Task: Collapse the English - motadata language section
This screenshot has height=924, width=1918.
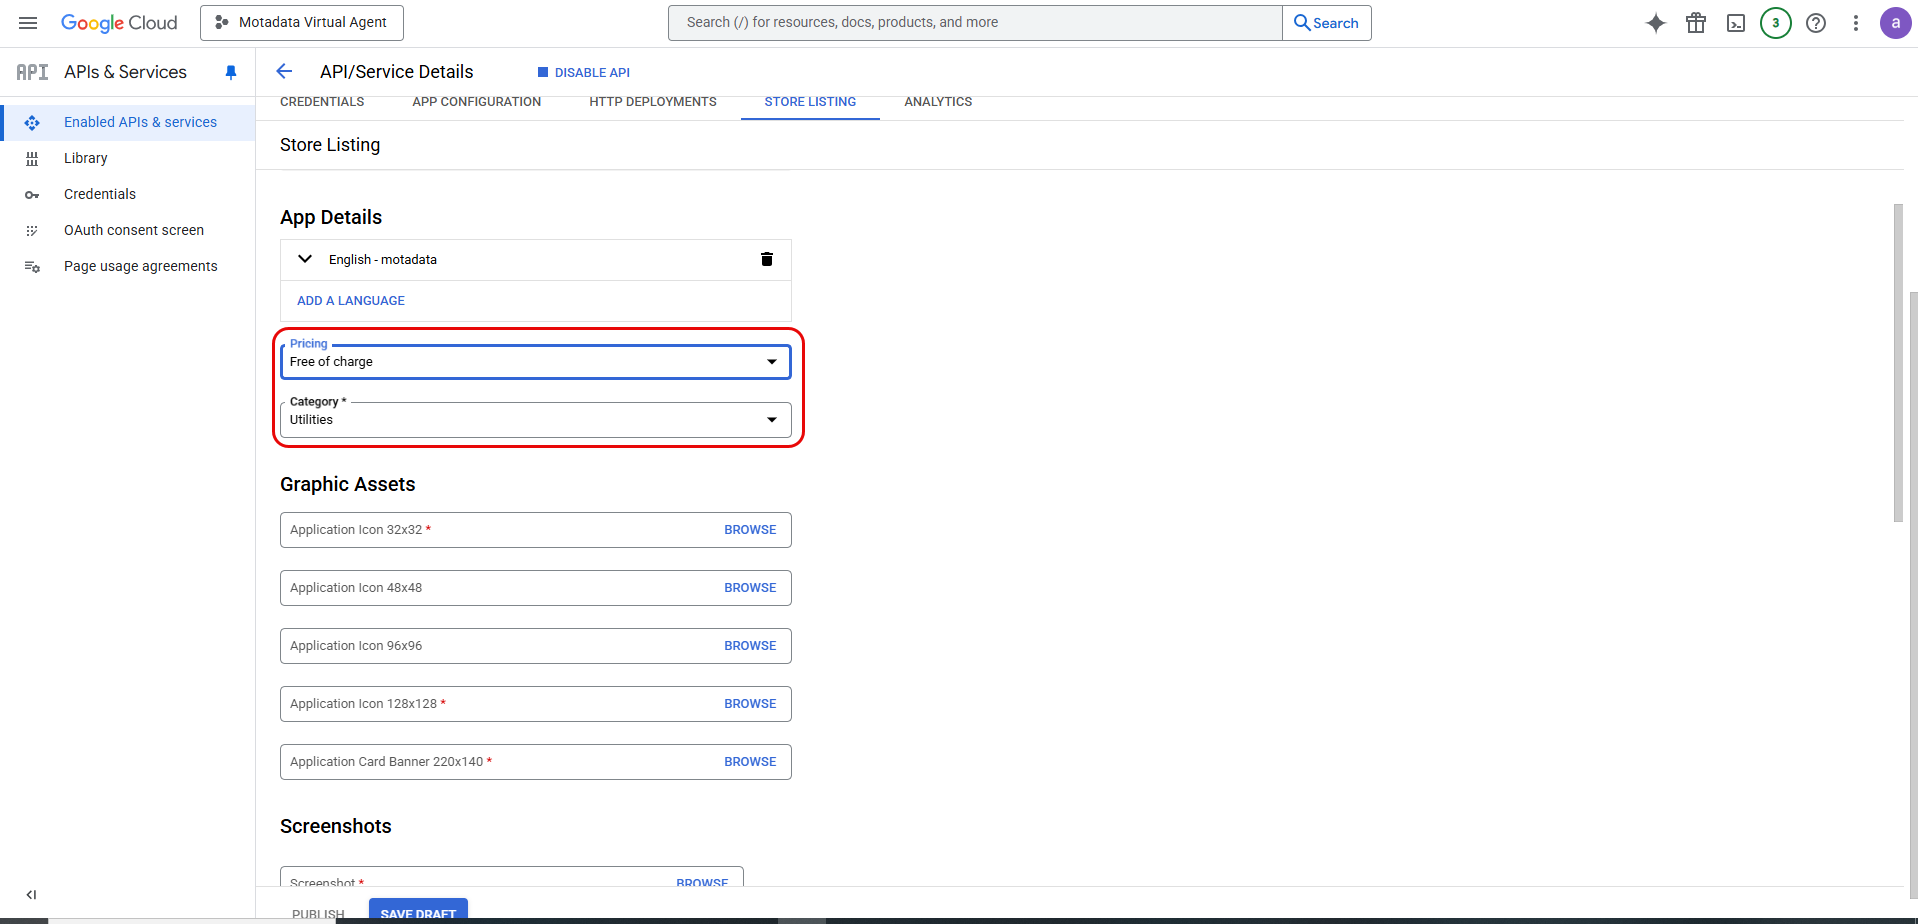Action: 304,259
